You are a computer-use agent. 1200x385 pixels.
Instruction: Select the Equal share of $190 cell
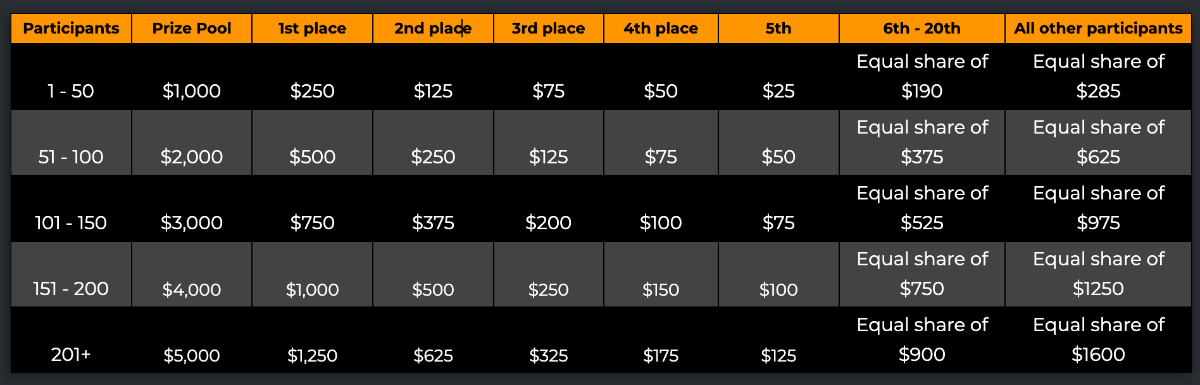pyautogui.click(x=922, y=76)
